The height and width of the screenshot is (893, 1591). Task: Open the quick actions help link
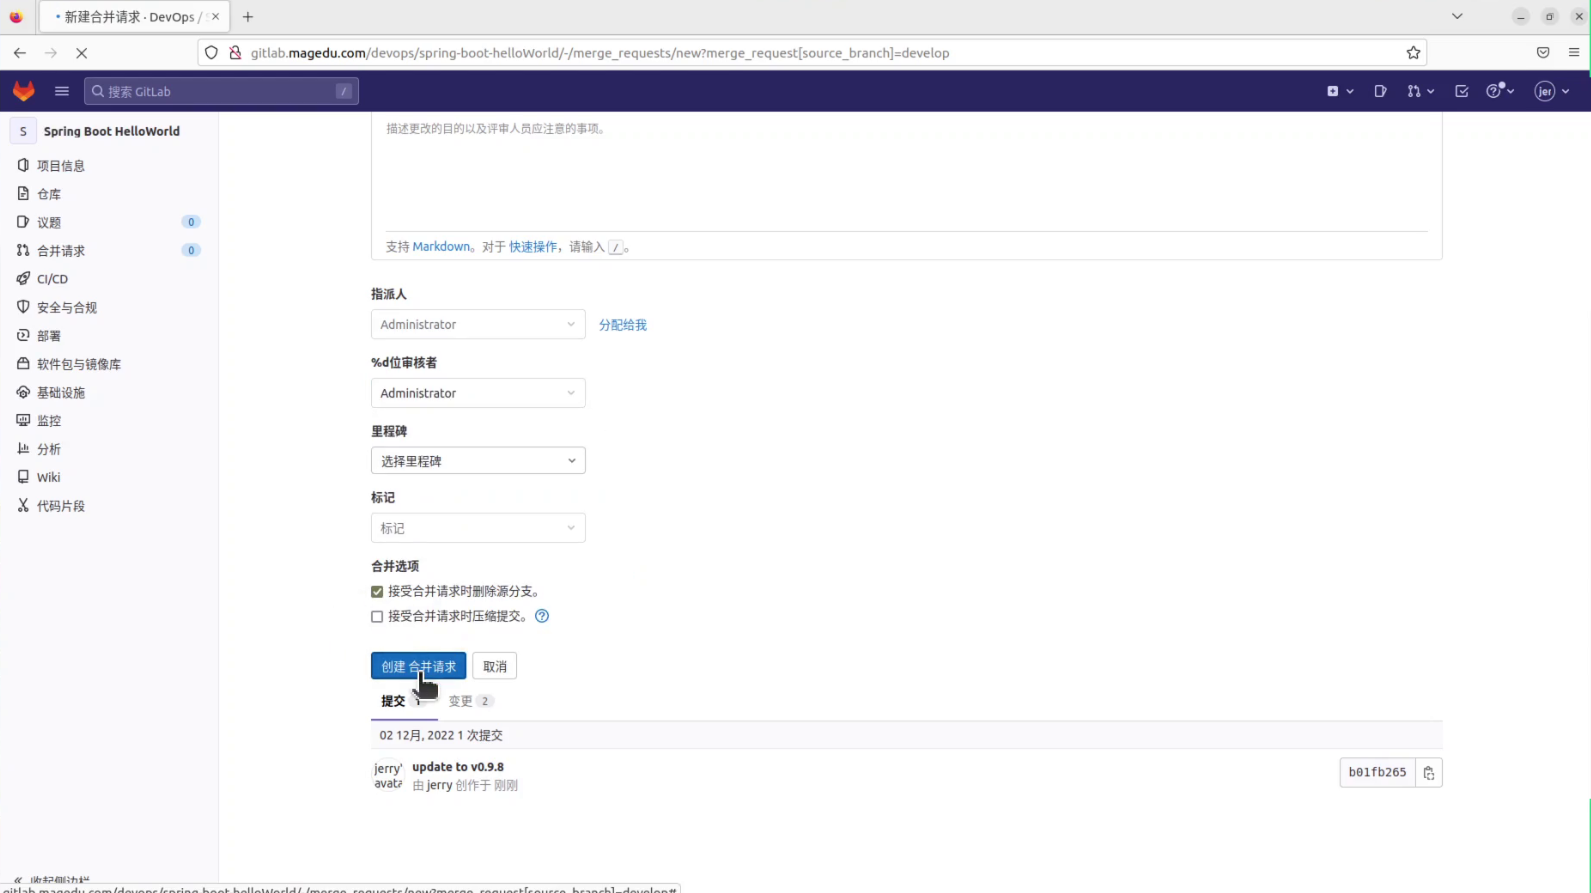coord(533,246)
